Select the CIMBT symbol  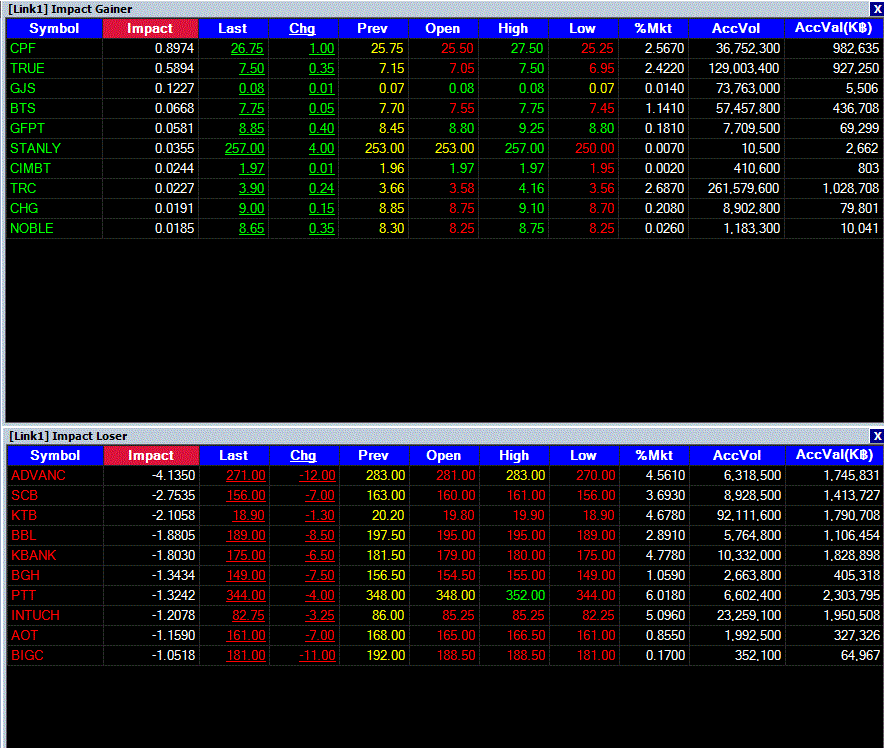30,169
